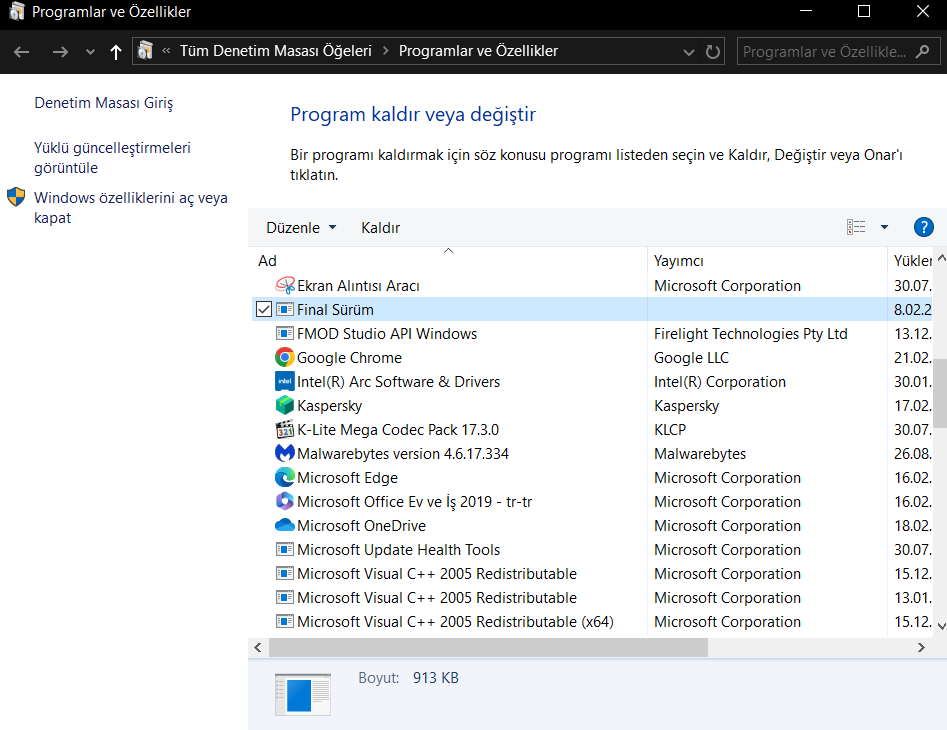This screenshot has height=730, width=947.
Task: Go up one level with up arrow
Action: click(115, 52)
